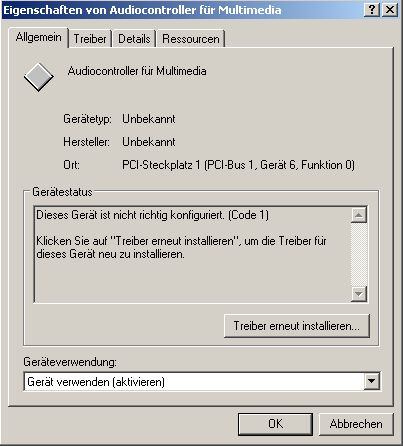Confirm the dialog with OK
Viewport: 403px width, 446px height.
coord(275,424)
